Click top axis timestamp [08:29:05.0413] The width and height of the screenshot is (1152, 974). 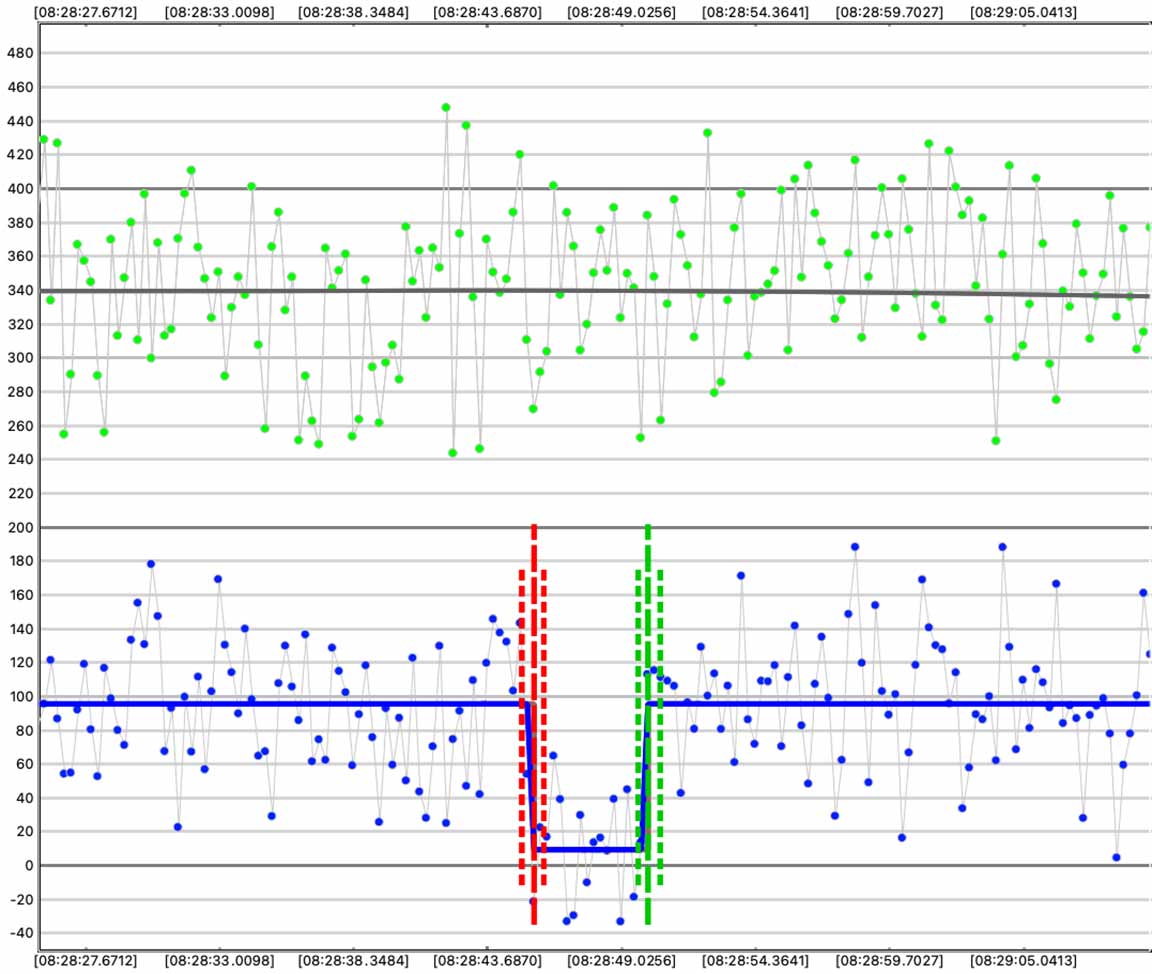click(1023, 12)
